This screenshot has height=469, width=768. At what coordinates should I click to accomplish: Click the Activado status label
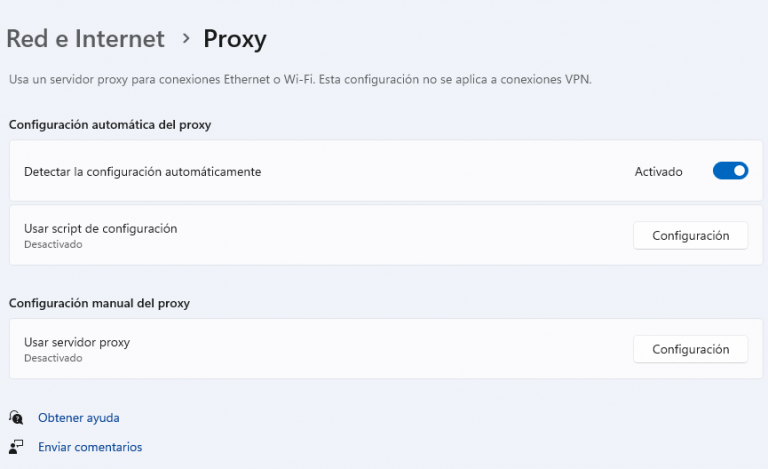tap(658, 172)
